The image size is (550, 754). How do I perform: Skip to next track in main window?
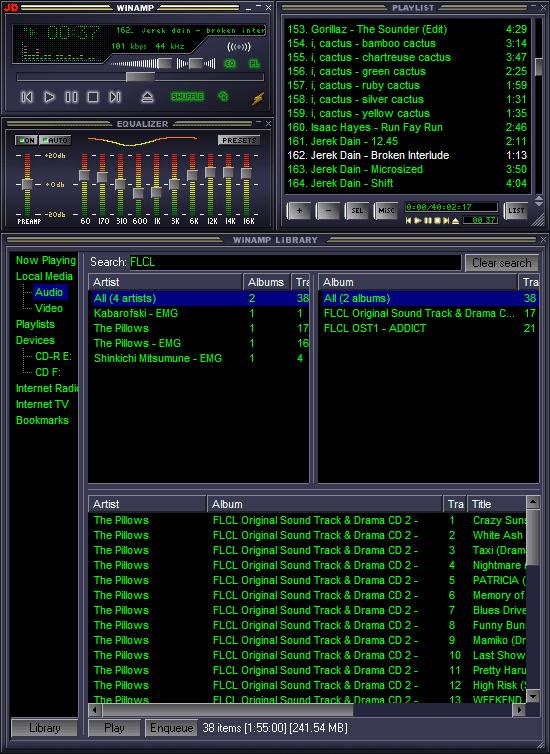(x=114, y=97)
